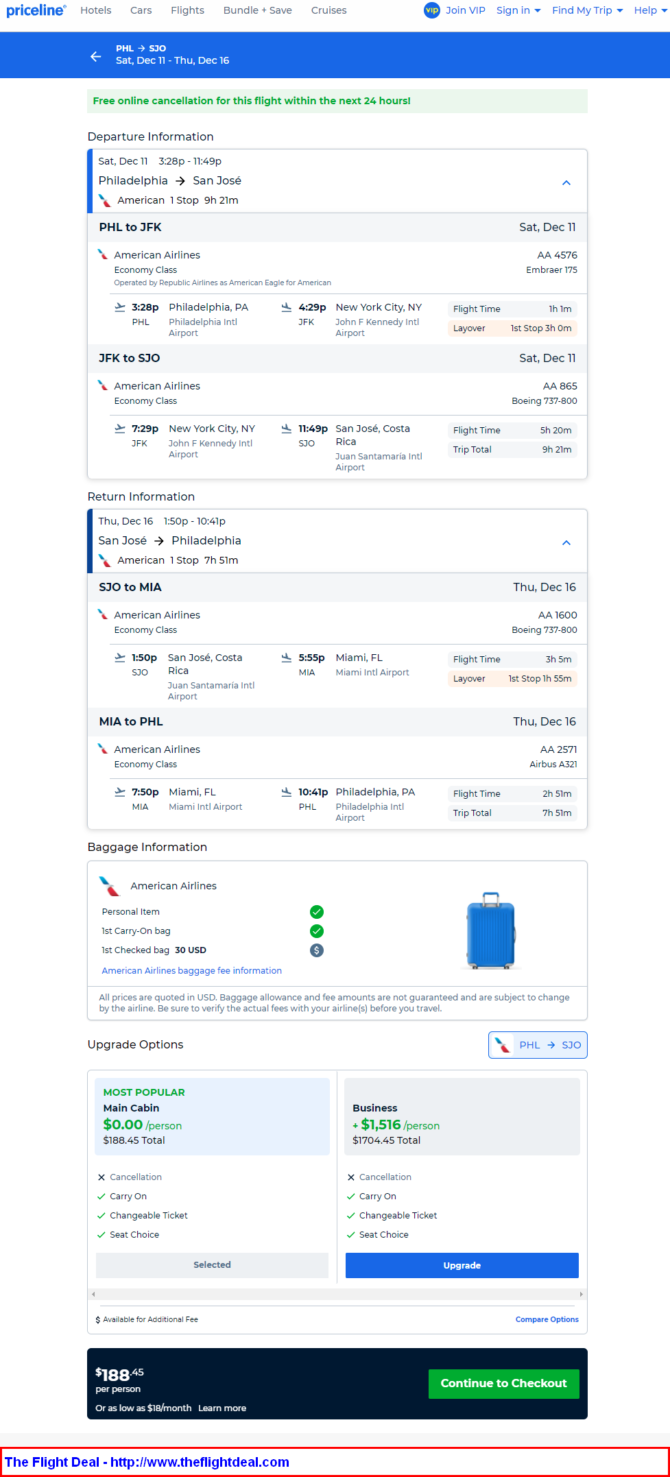670x1477 pixels.
Task: Click the dollar fee icon for 1st Checked bag
Action: (x=316, y=950)
